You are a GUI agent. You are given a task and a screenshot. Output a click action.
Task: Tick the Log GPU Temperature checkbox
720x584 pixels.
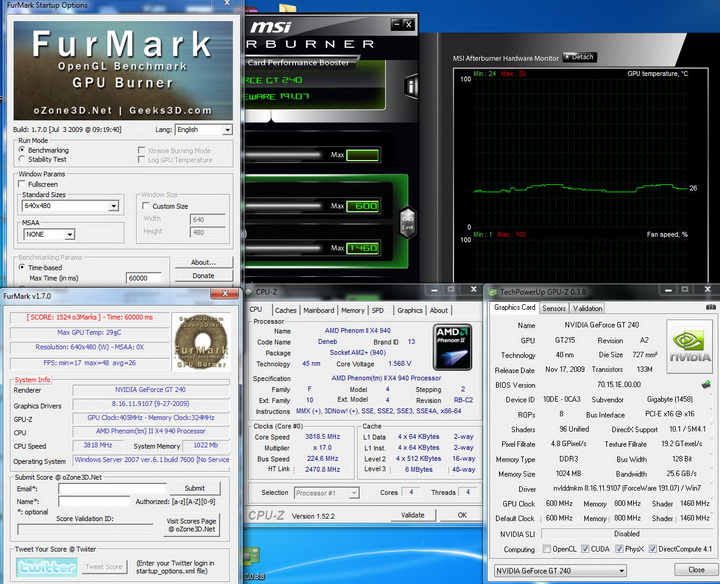coord(141,159)
